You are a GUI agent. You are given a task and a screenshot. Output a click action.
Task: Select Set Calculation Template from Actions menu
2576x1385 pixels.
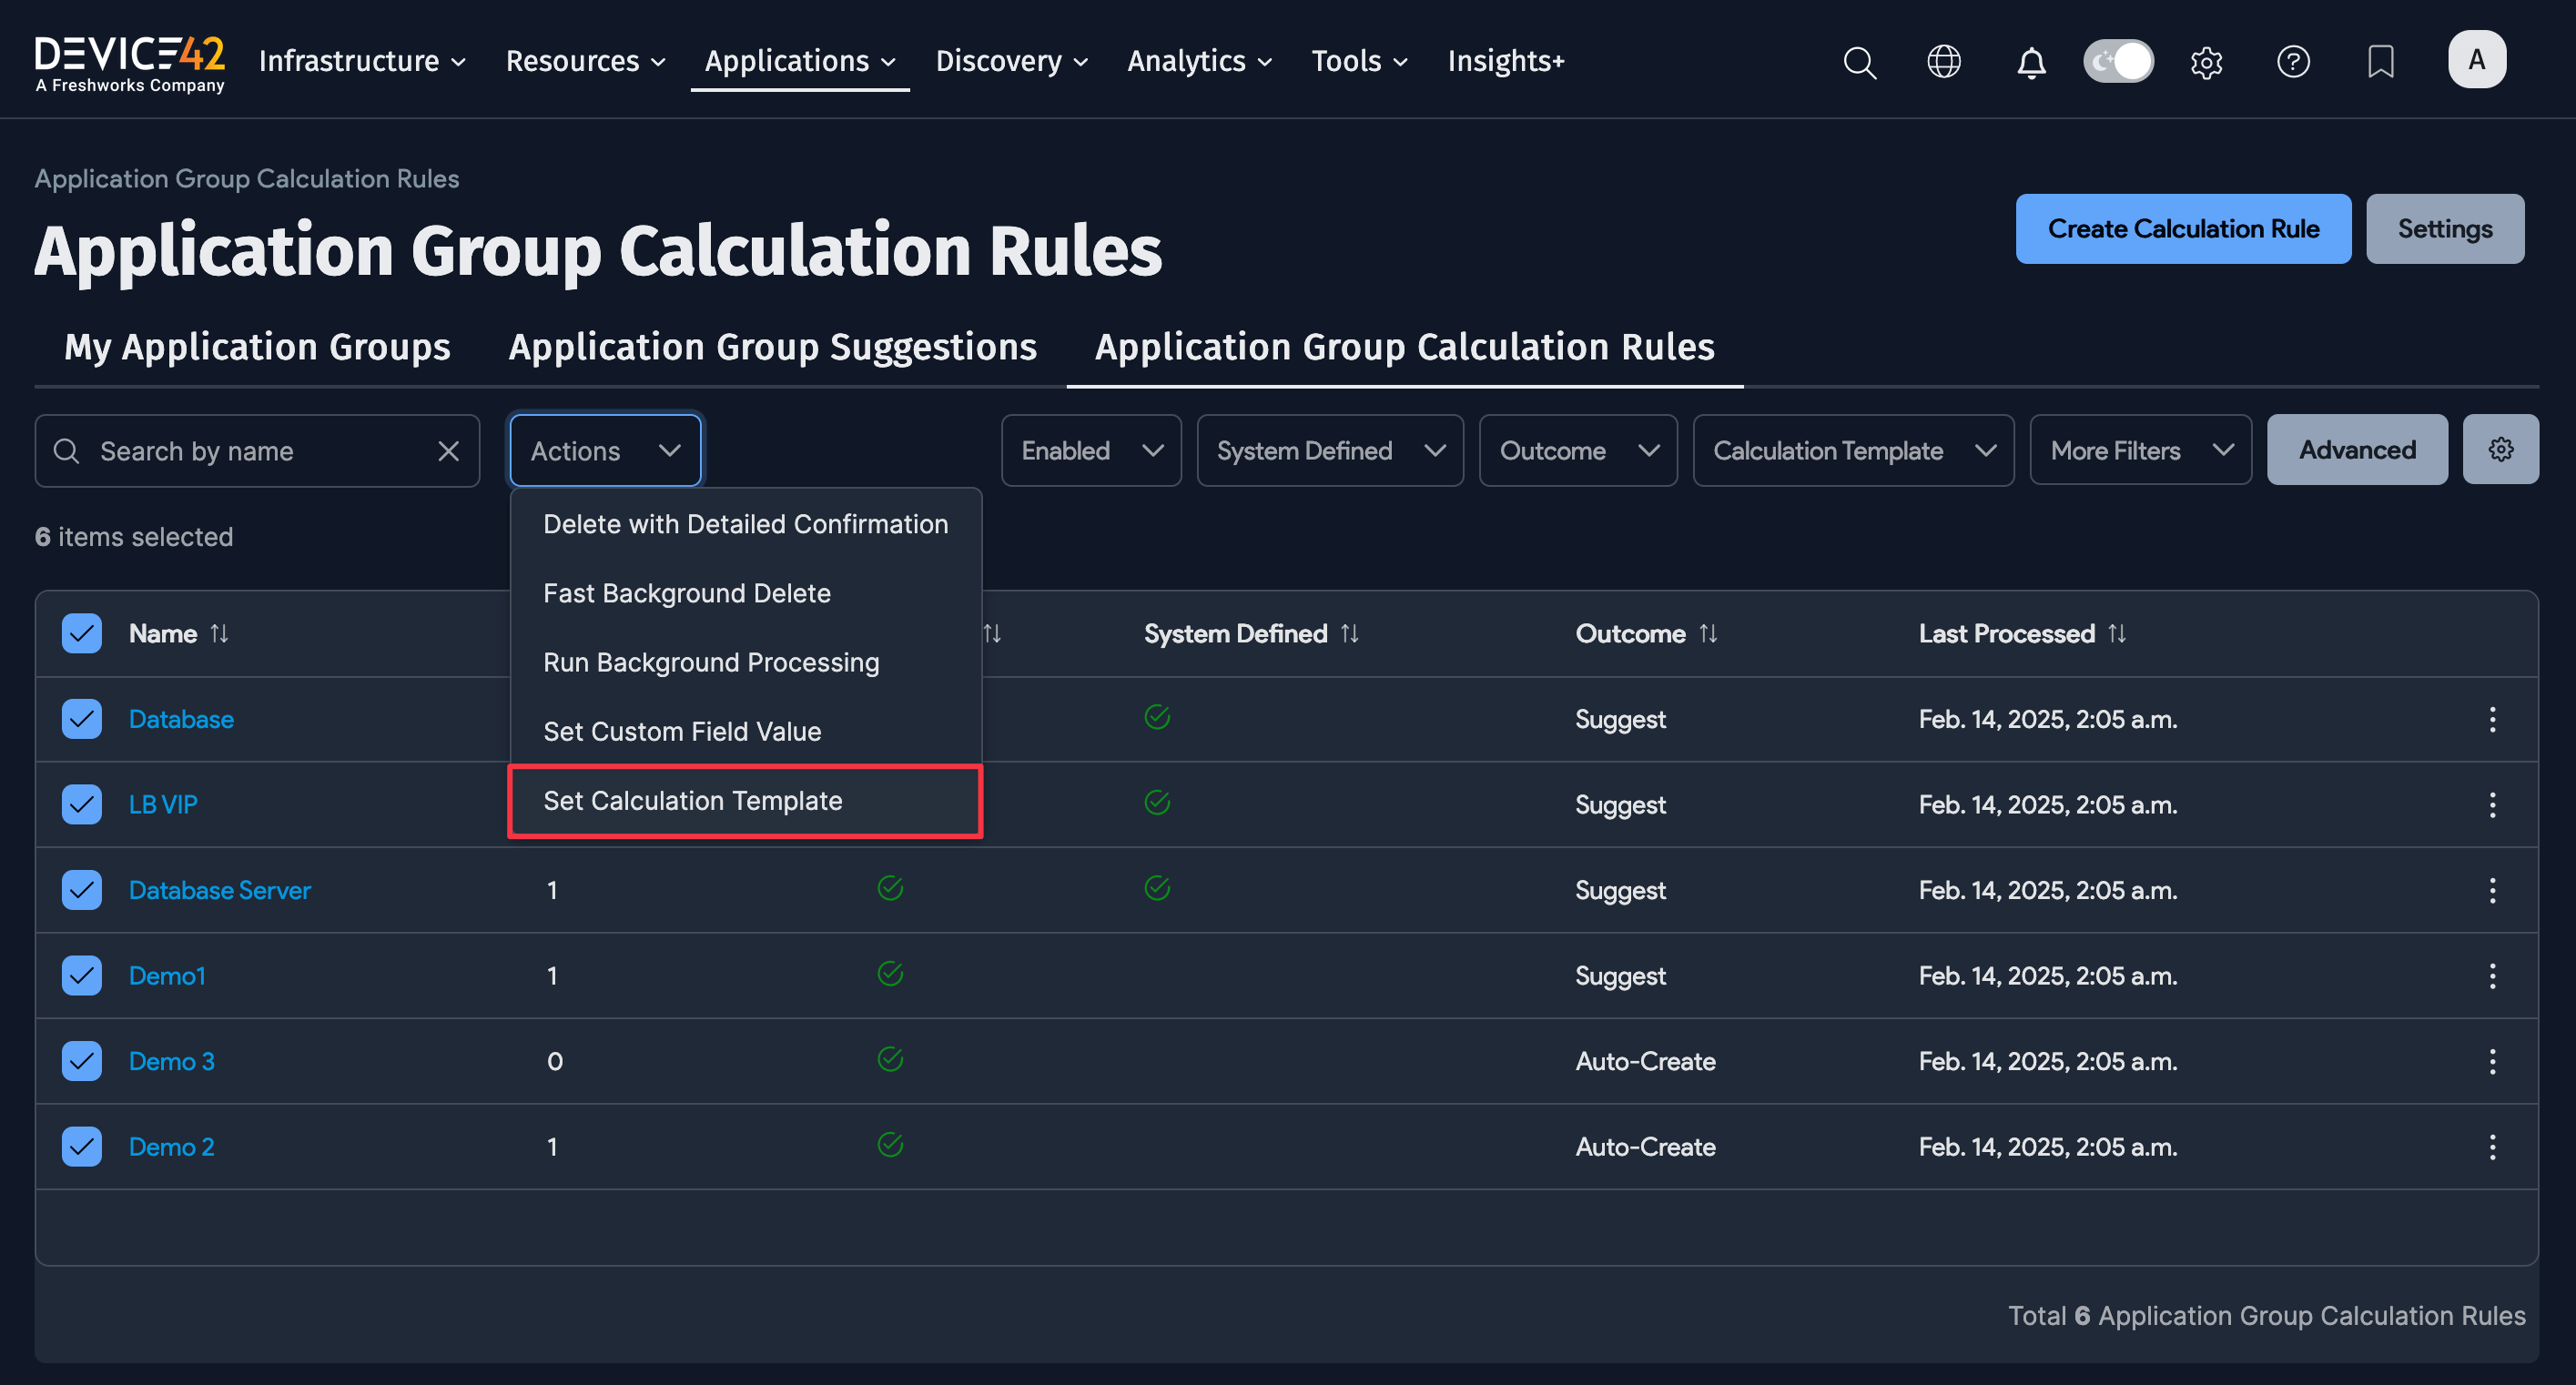[x=693, y=800]
